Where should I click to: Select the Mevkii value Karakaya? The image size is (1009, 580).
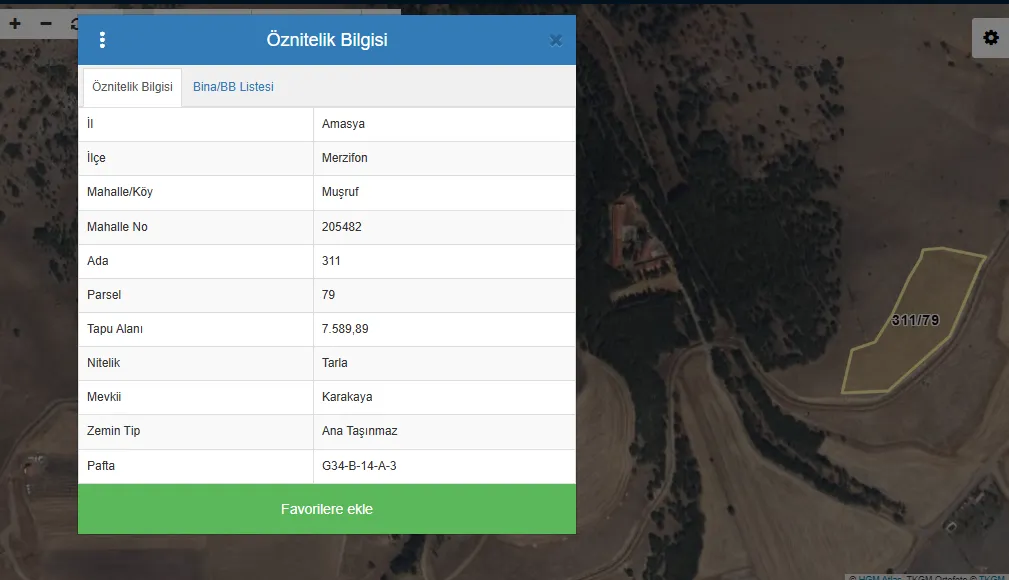347,397
